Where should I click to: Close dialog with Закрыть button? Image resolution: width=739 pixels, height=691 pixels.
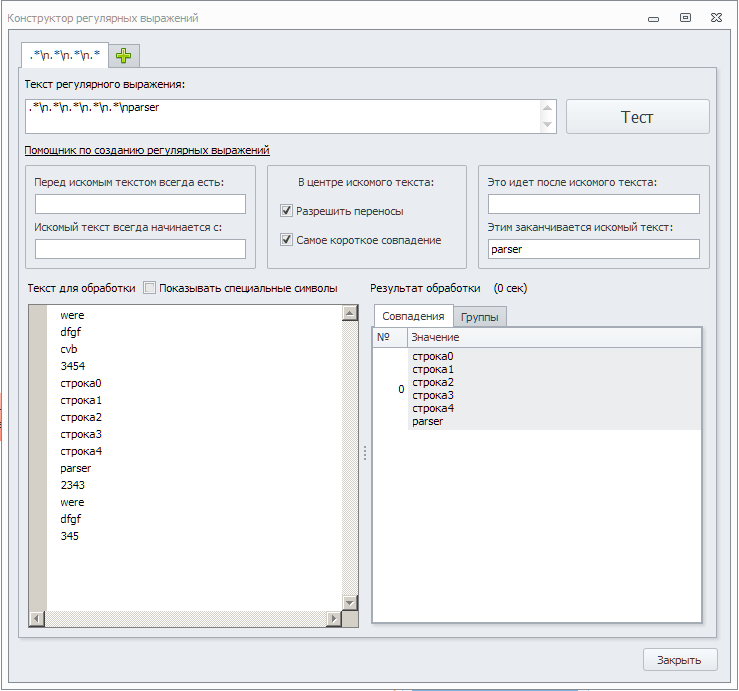(679, 660)
